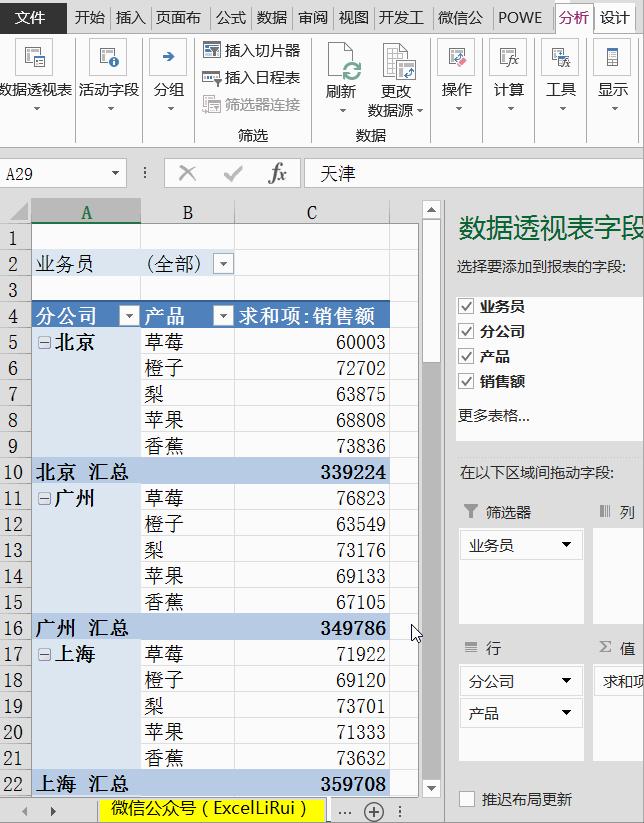Switch to the 公式 formulas tab
Viewport: 644px width, 823px height.
click(231, 18)
